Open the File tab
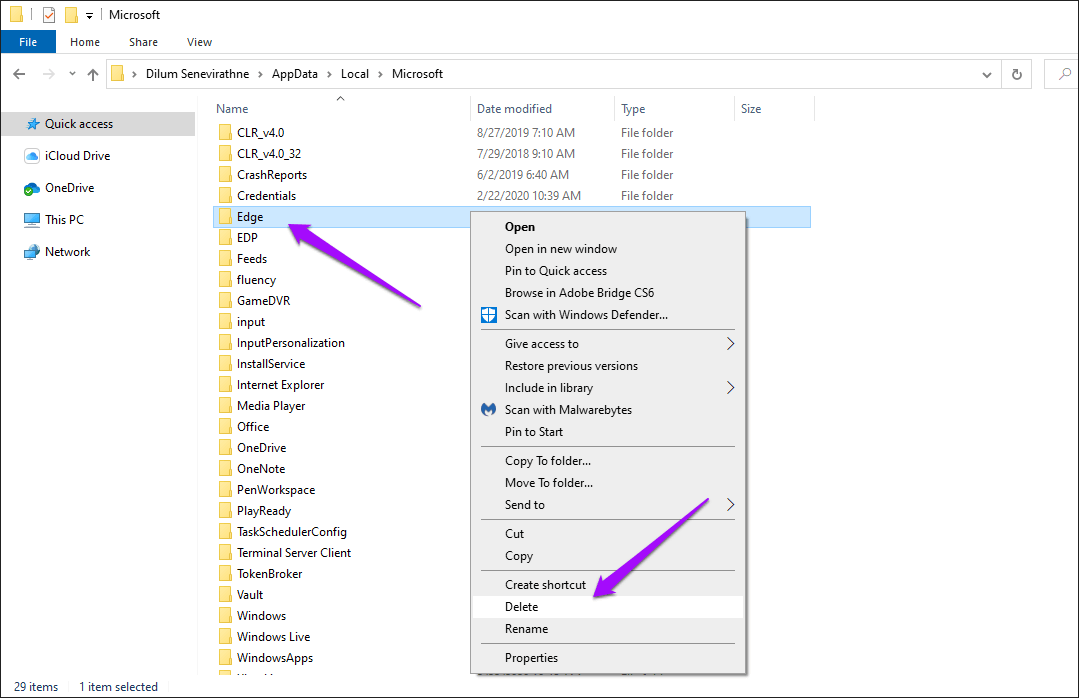Screen dimensions: 1079x698 28,42
